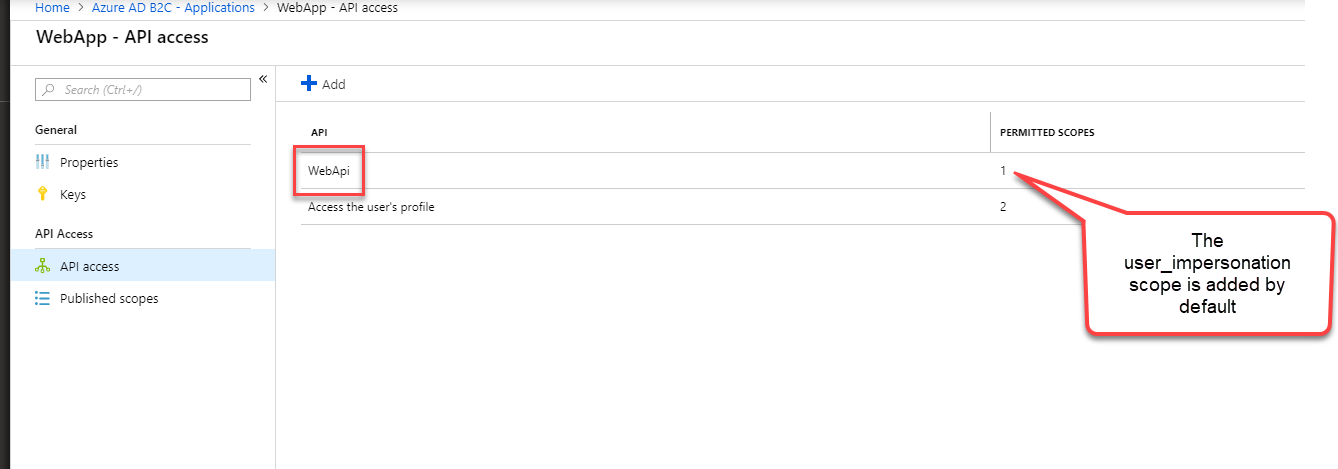
Task: Sort by Permitted Scopes column header
Action: (x=1046, y=133)
